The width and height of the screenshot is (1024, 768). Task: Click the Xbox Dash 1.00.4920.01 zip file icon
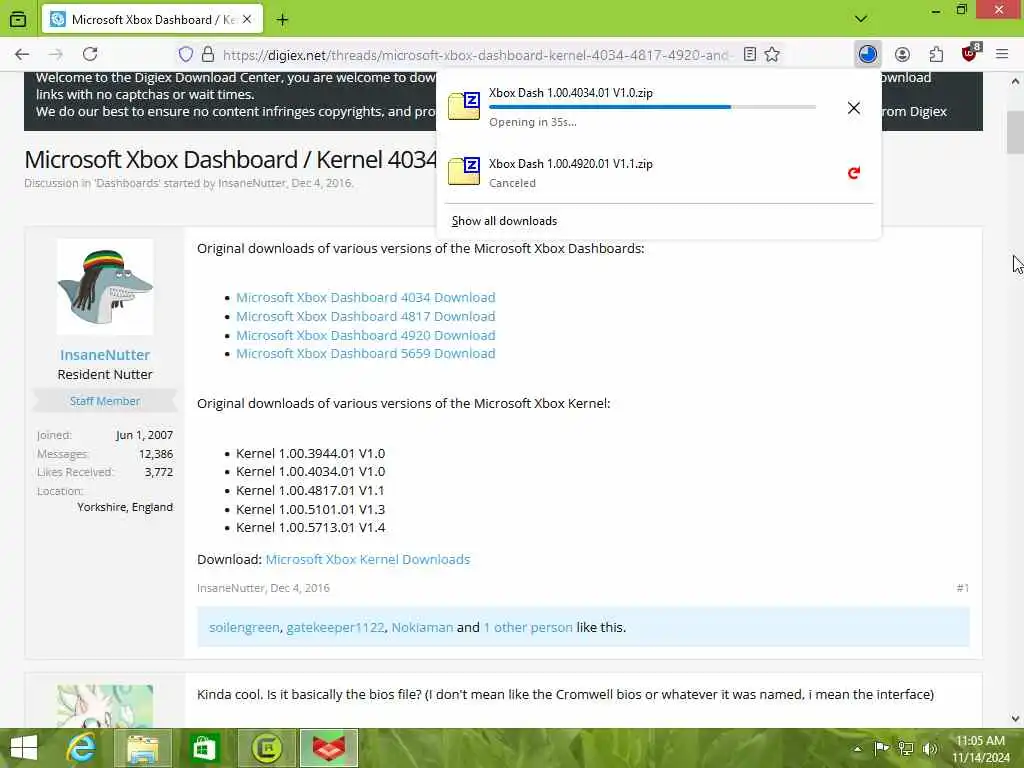[464, 171]
